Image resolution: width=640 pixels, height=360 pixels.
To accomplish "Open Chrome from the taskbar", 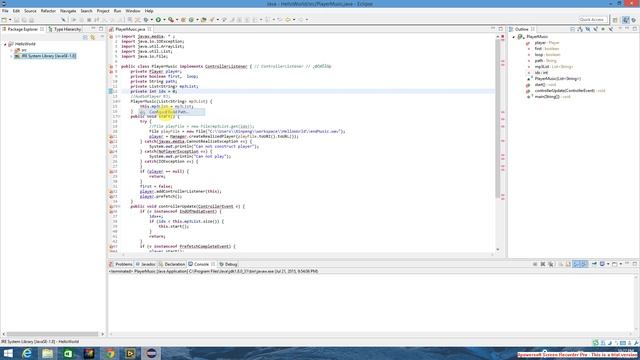I will pos(110,353).
